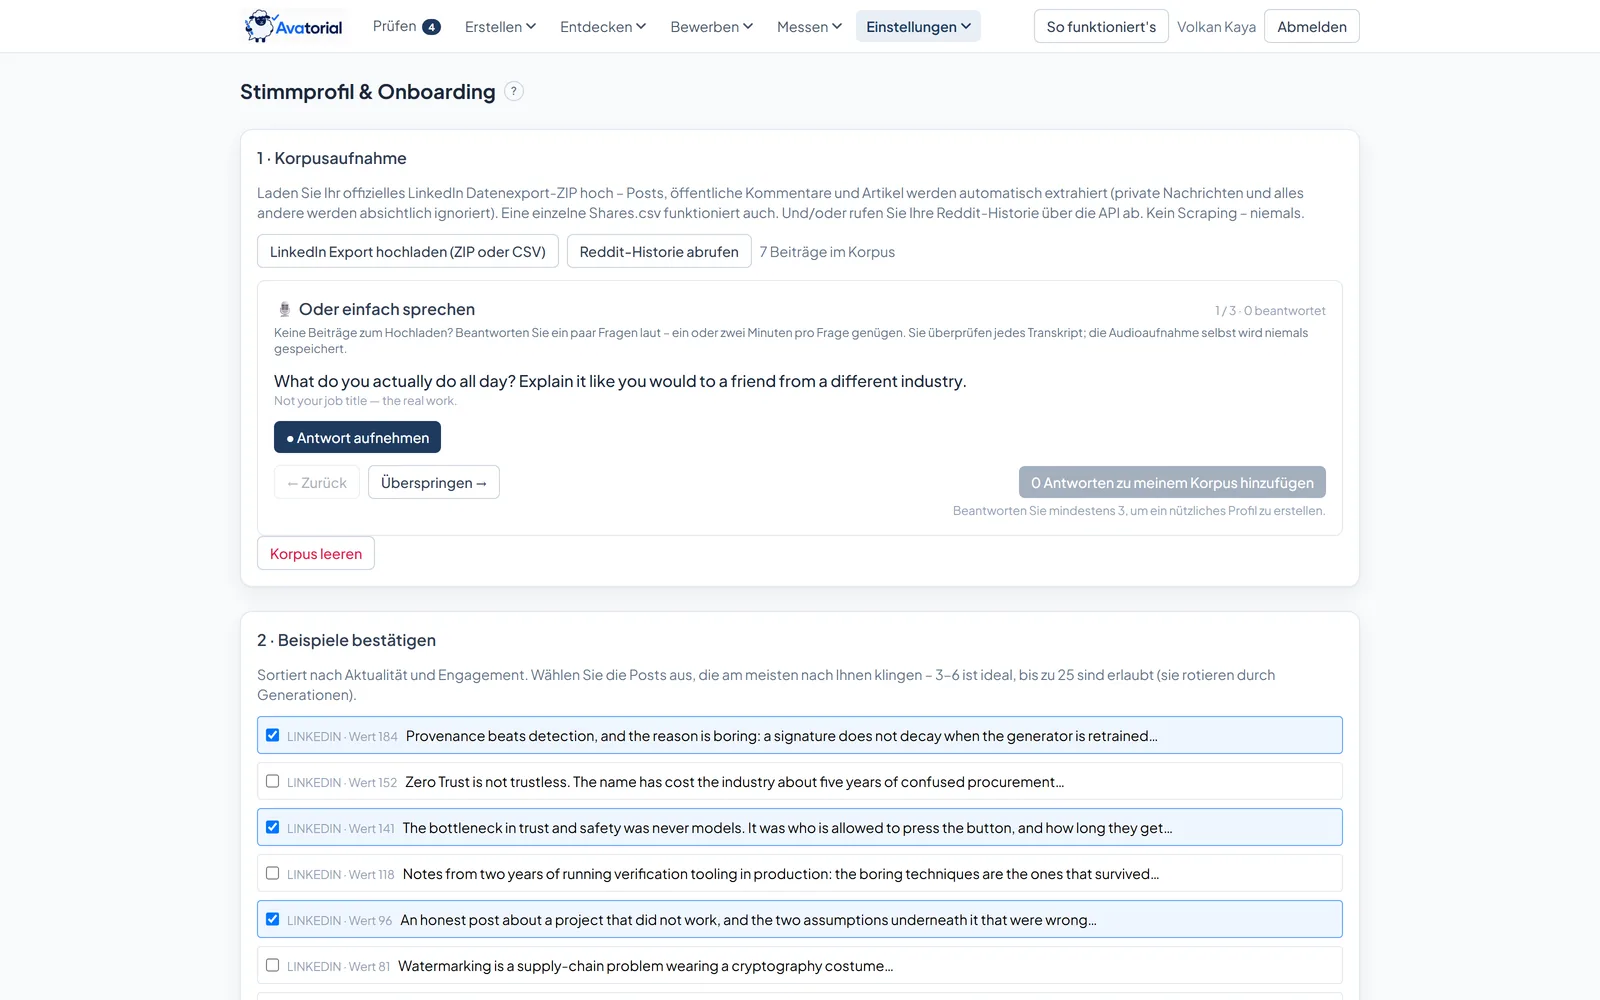Click the Überspringen button

[434, 482]
